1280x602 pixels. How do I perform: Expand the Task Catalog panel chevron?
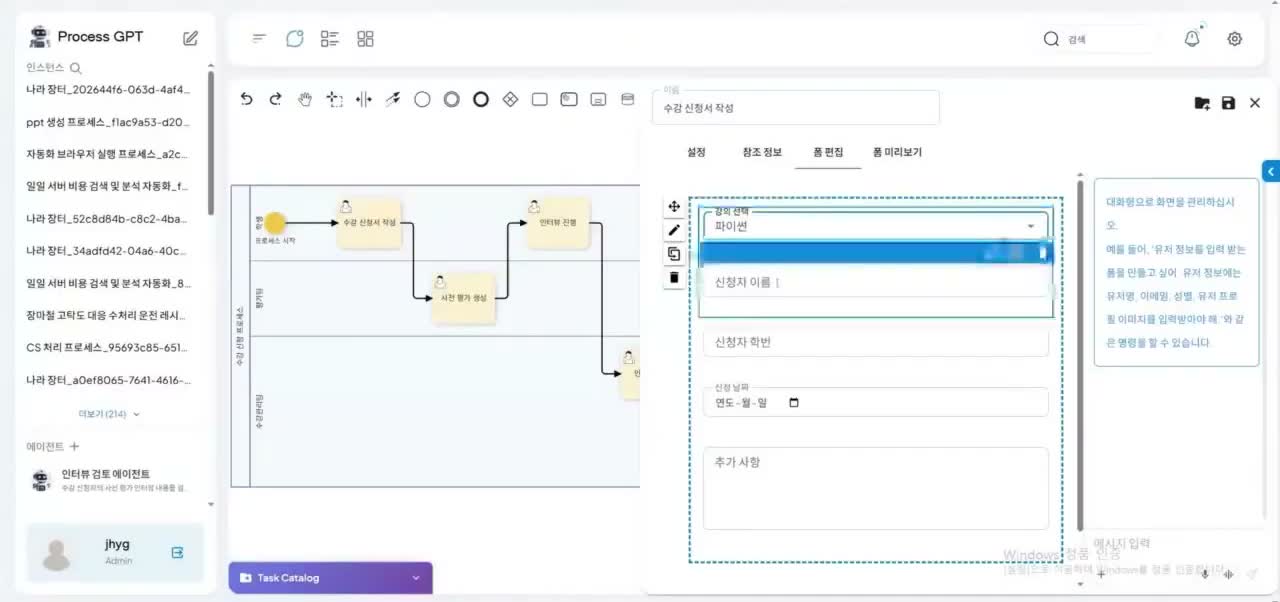416,578
